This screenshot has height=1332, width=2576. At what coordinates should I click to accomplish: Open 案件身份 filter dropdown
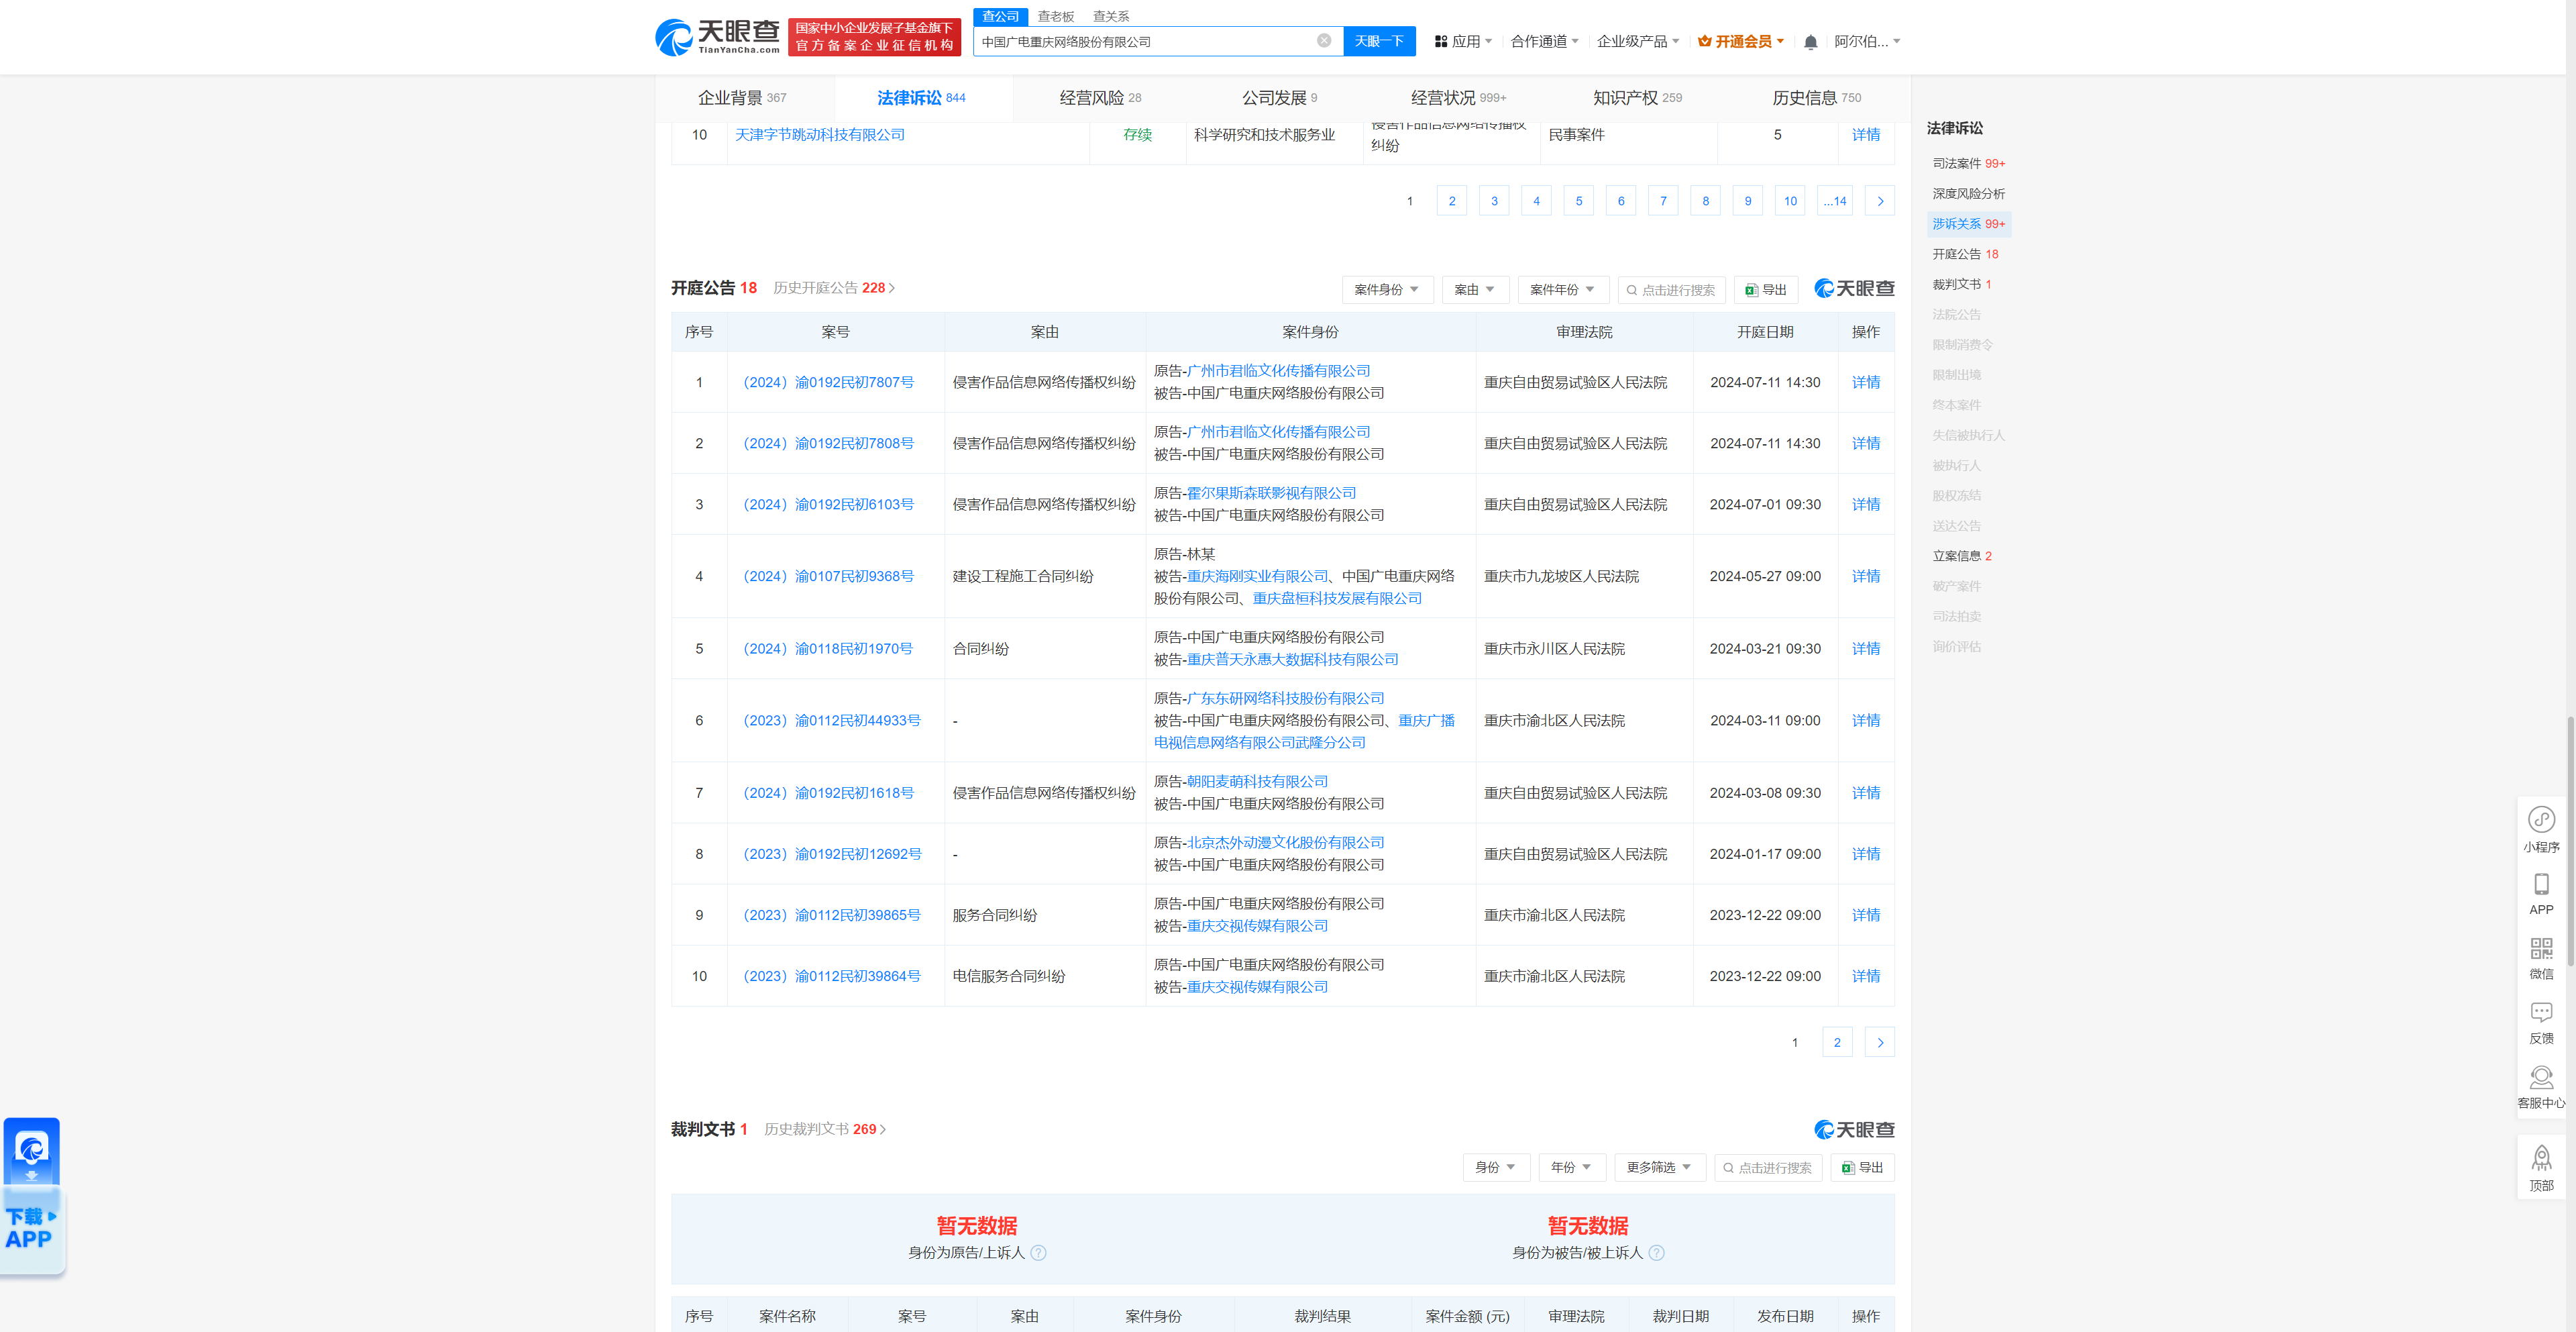(1387, 290)
